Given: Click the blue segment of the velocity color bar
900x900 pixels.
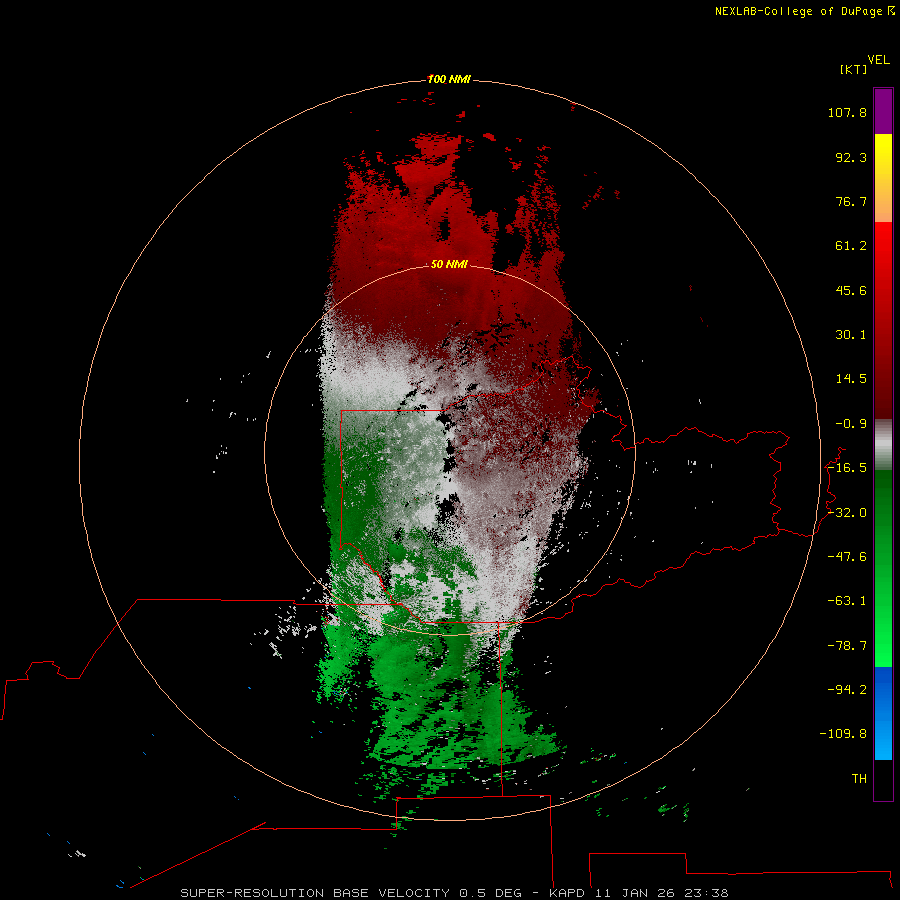Looking at the screenshot, I should (883, 713).
